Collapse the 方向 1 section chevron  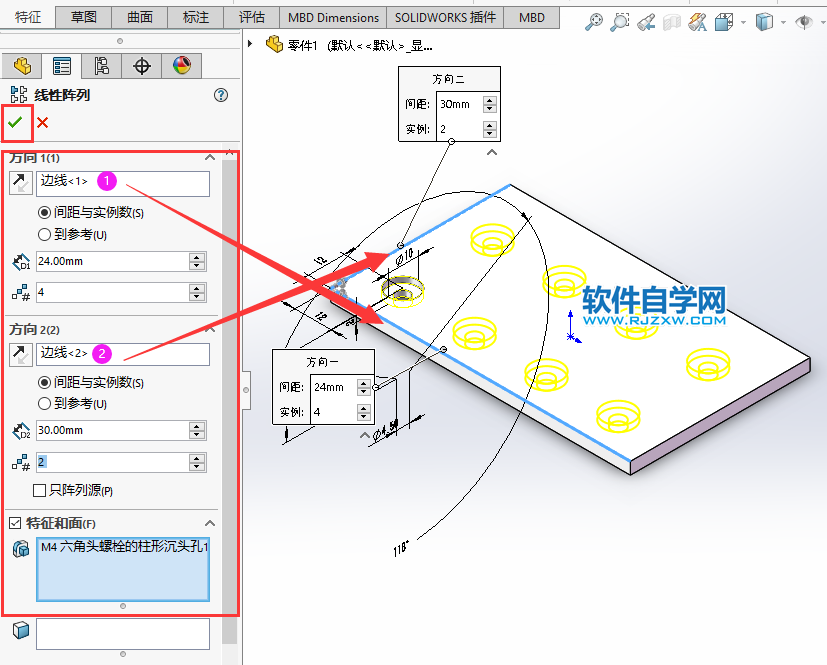(x=209, y=157)
